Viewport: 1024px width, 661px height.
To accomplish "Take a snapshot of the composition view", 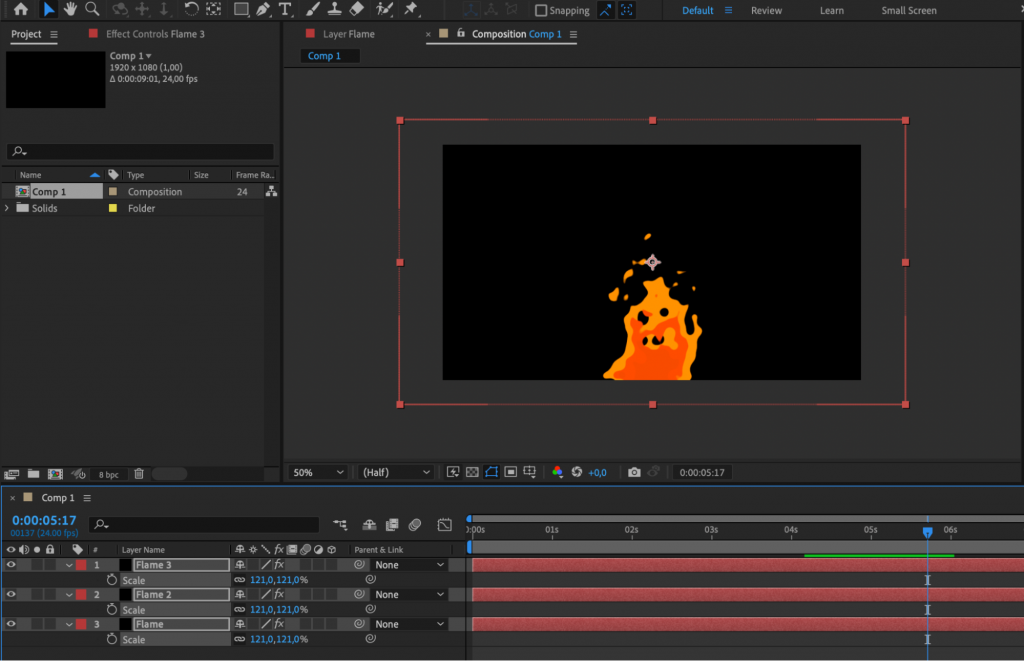I will (x=634, y=472).
